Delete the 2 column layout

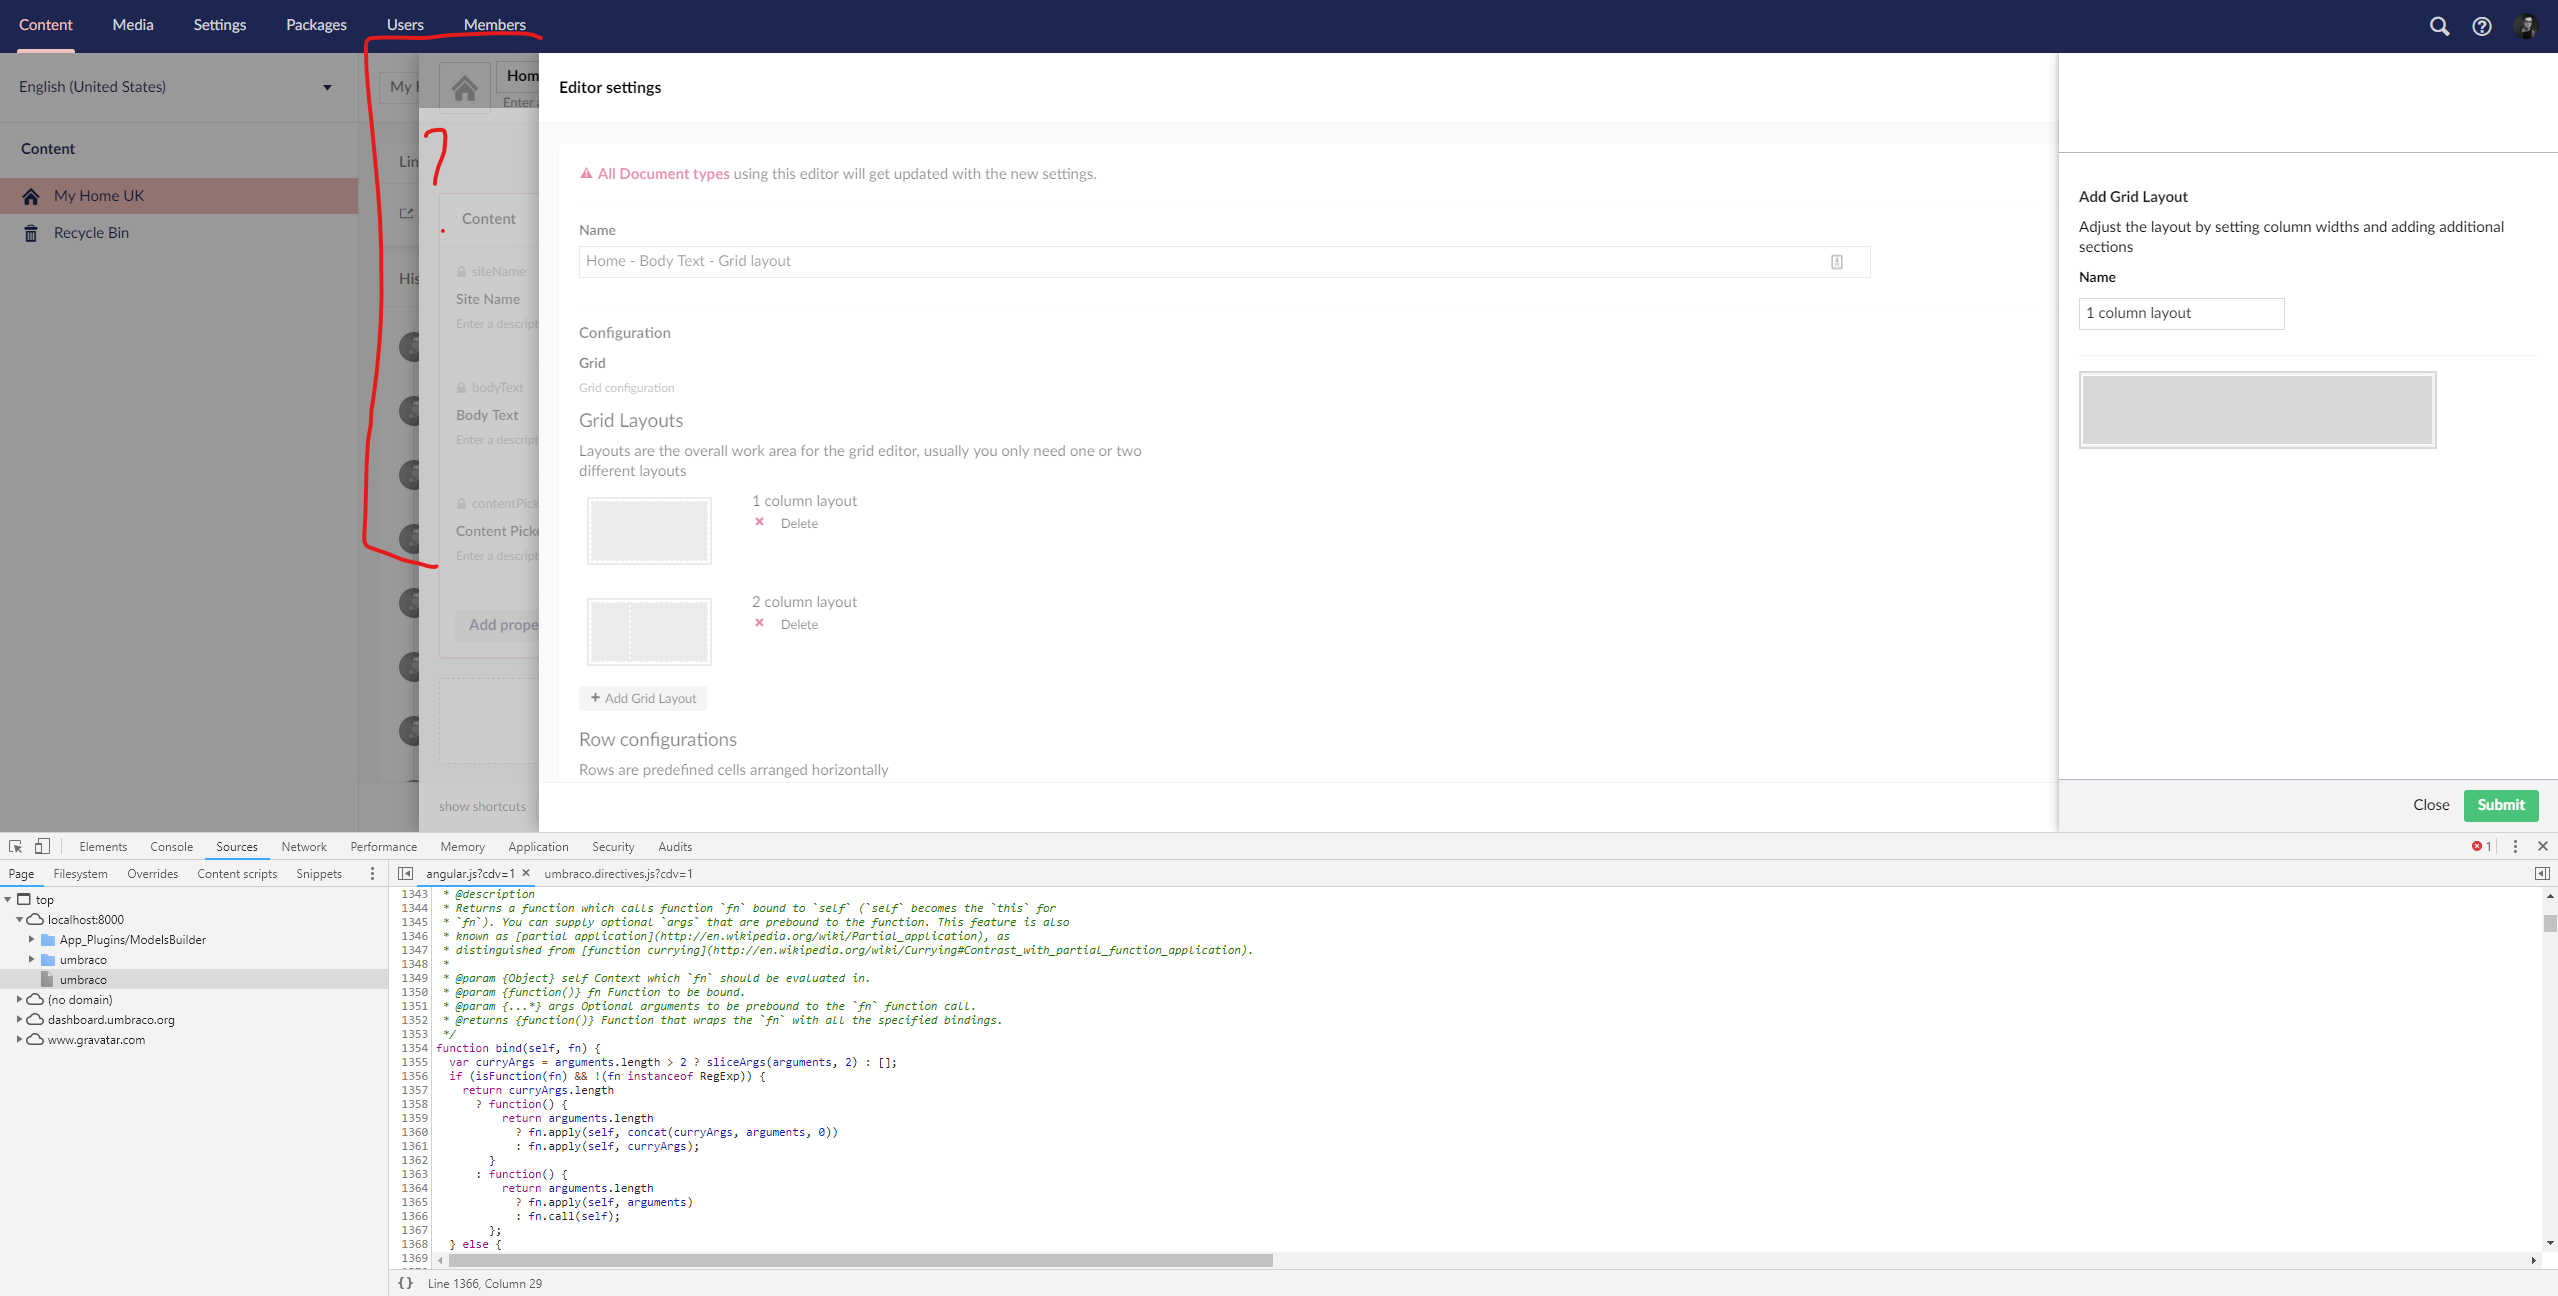pyautogui.click(x=797, y=623)
